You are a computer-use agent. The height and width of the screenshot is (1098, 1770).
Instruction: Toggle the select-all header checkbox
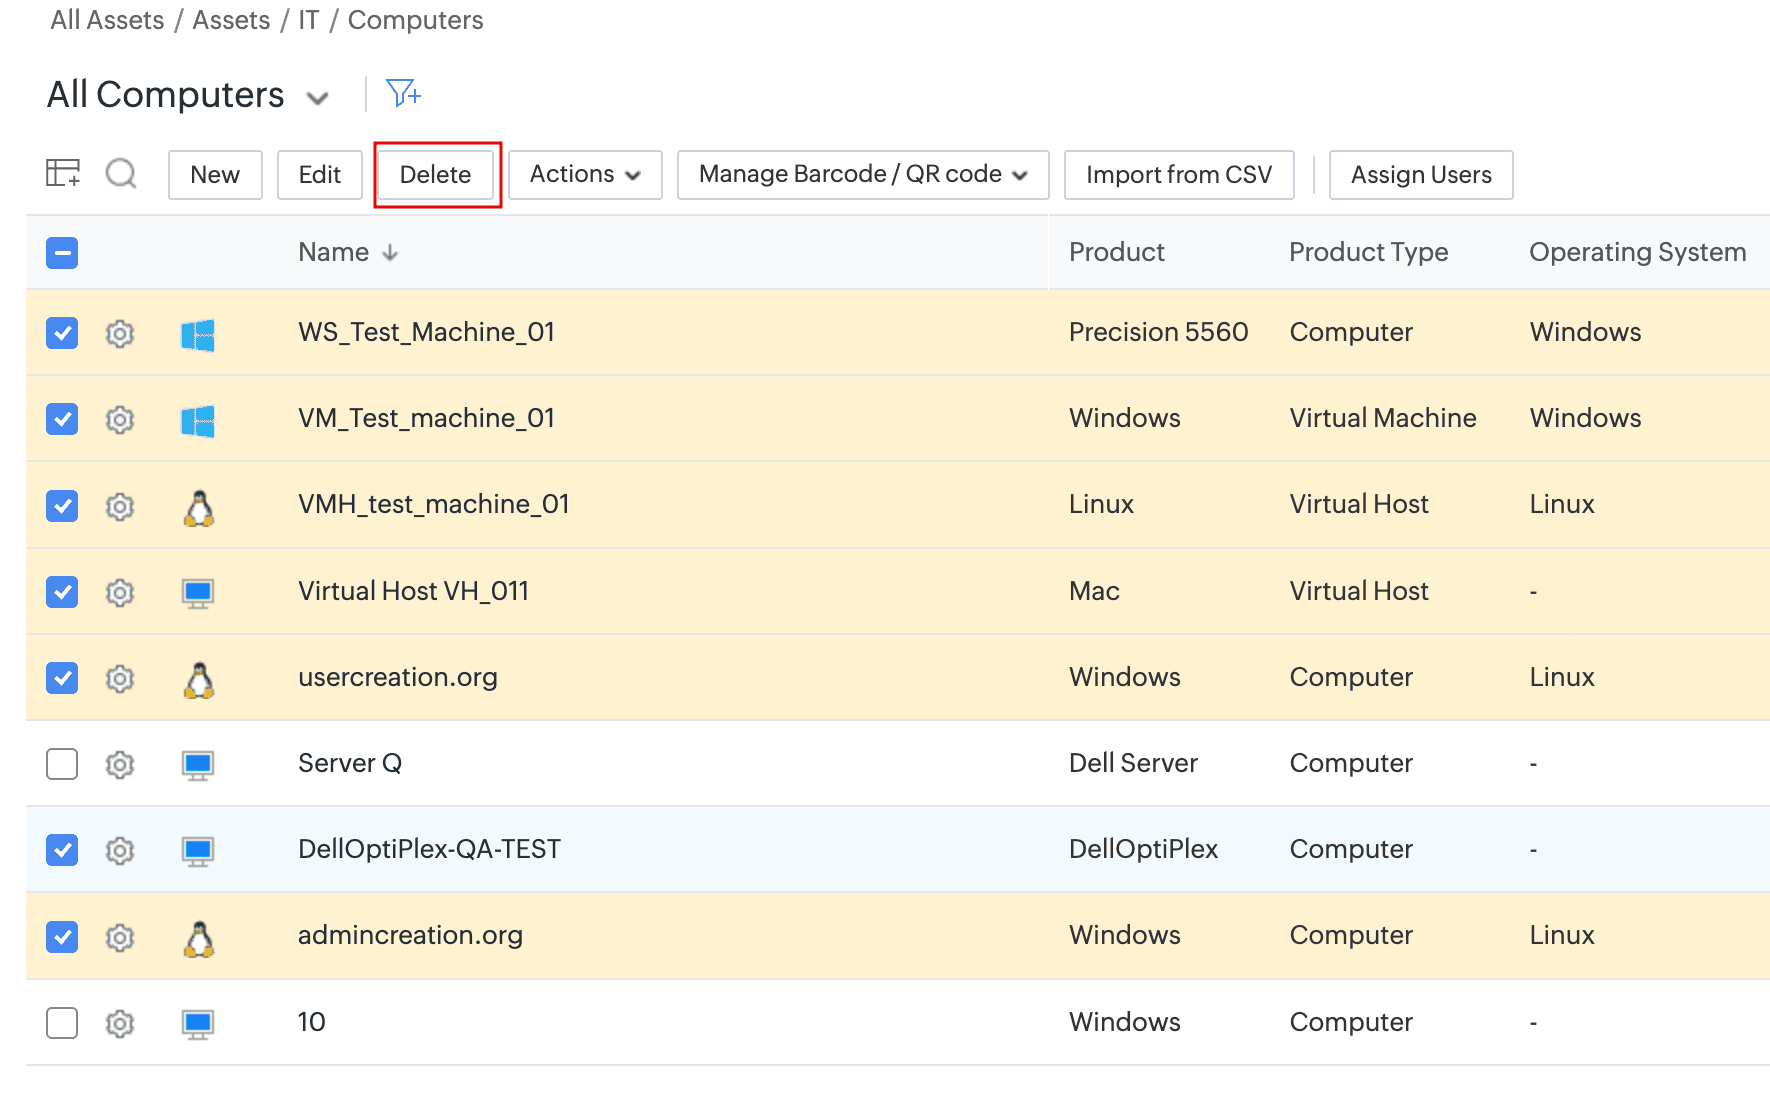62,253
